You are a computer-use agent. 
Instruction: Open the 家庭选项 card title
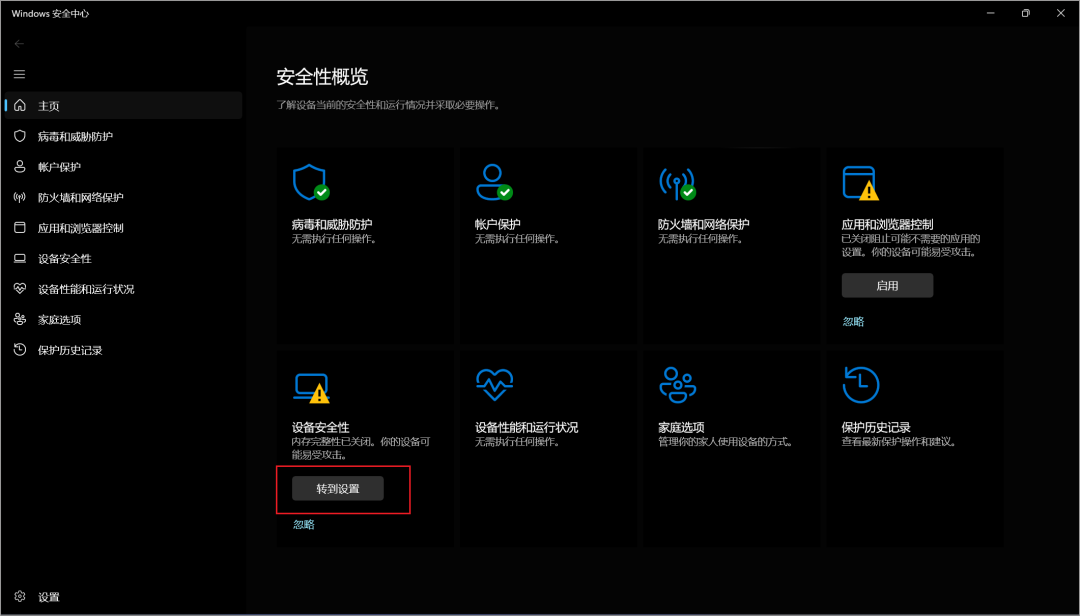(681, 428)
